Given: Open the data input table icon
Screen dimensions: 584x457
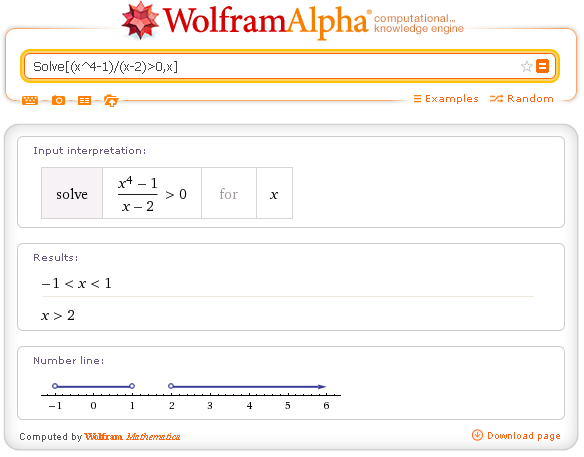Looking at the screenshot, I should [84, 100].
